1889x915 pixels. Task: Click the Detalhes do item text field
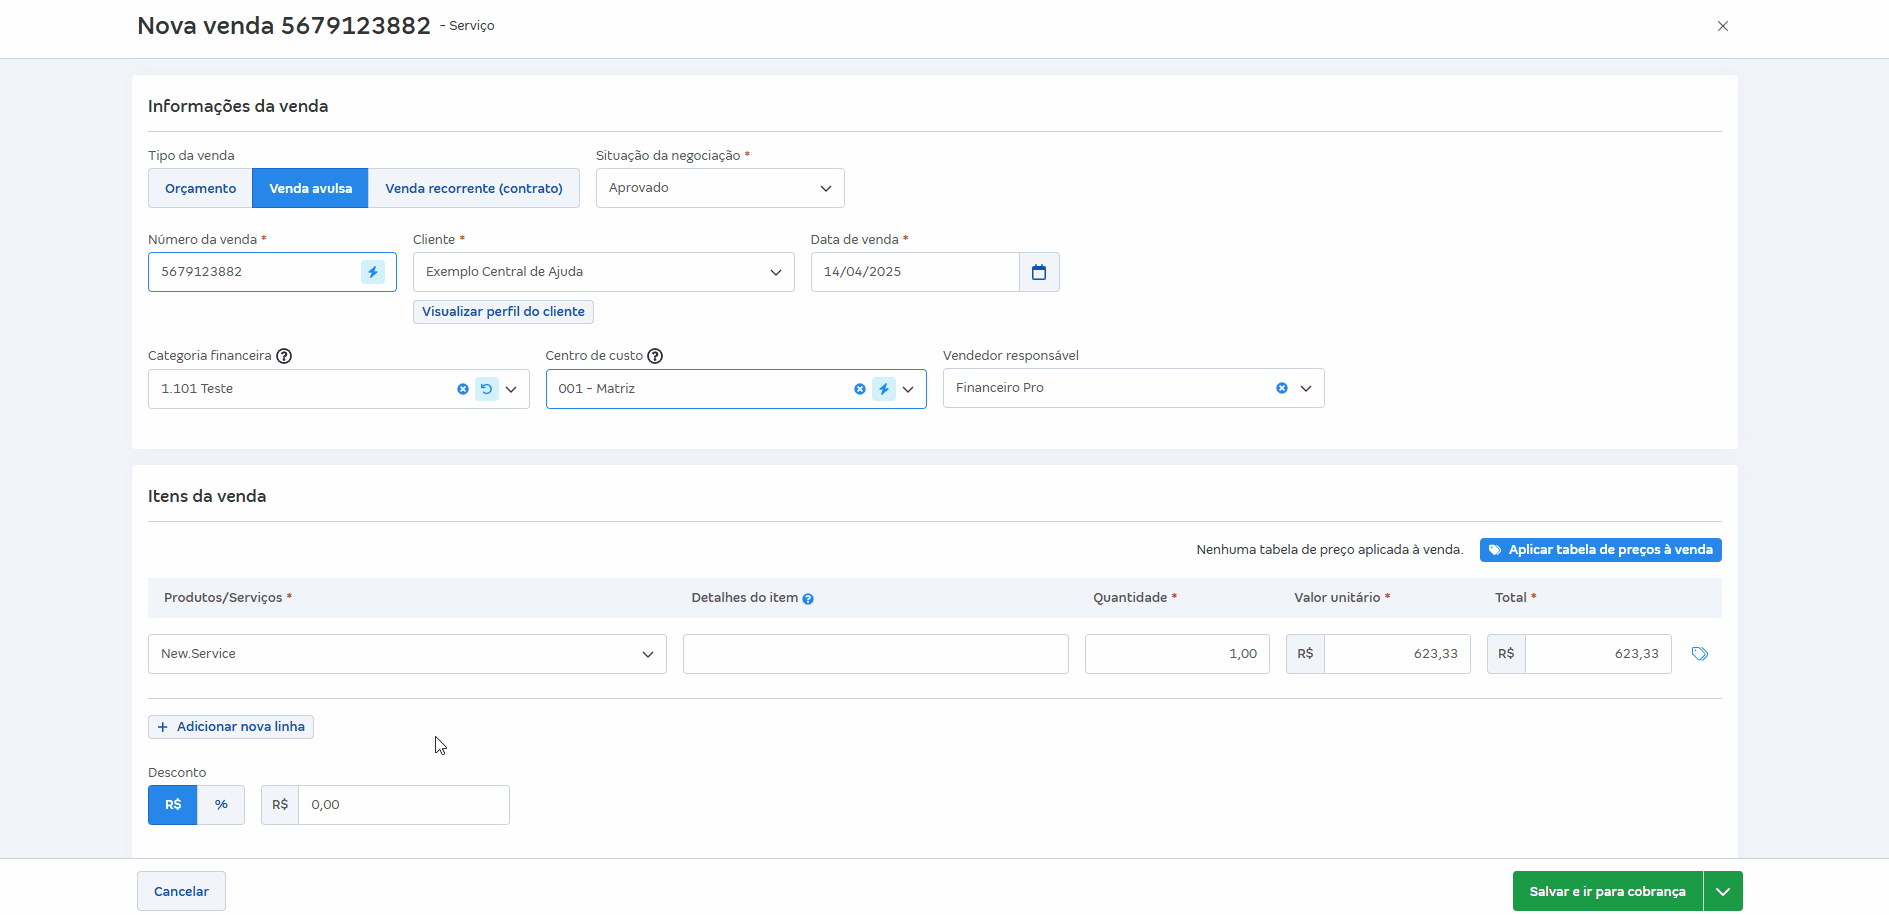[x=875, y=654]
